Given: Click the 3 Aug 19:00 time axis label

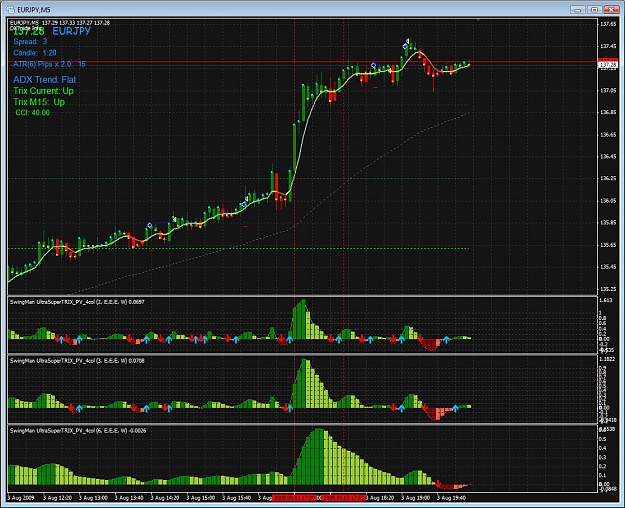Looking at the screenshot, I should click(416, 498).
